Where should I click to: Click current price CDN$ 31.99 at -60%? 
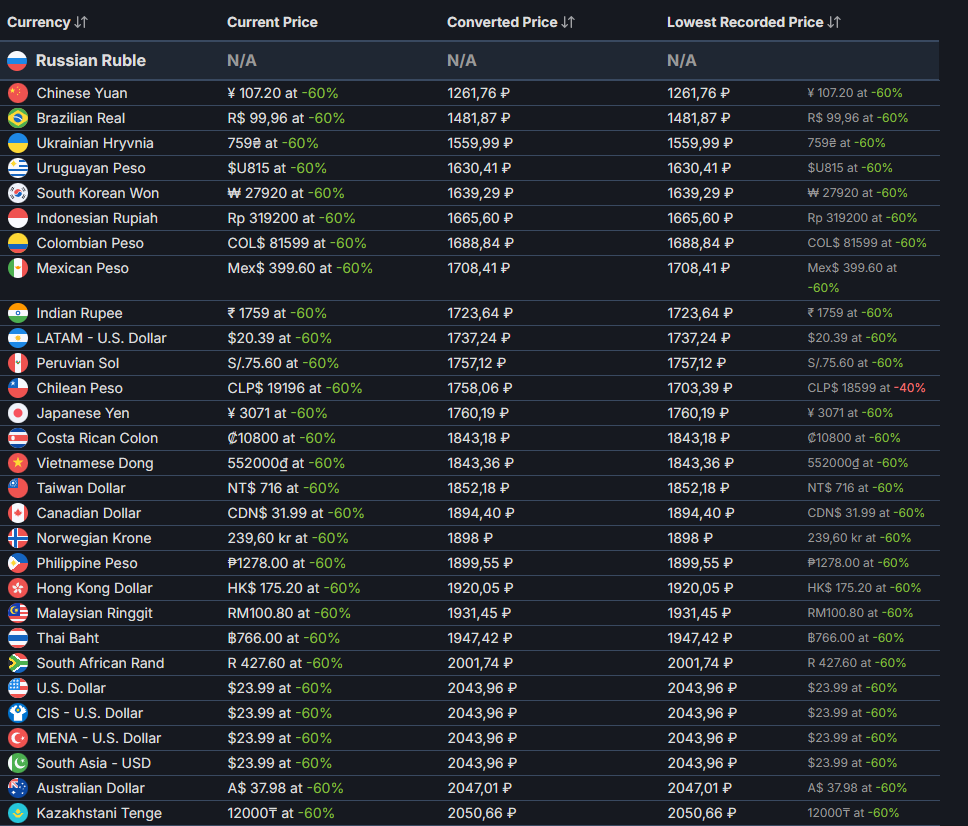(x=296, y=513)
